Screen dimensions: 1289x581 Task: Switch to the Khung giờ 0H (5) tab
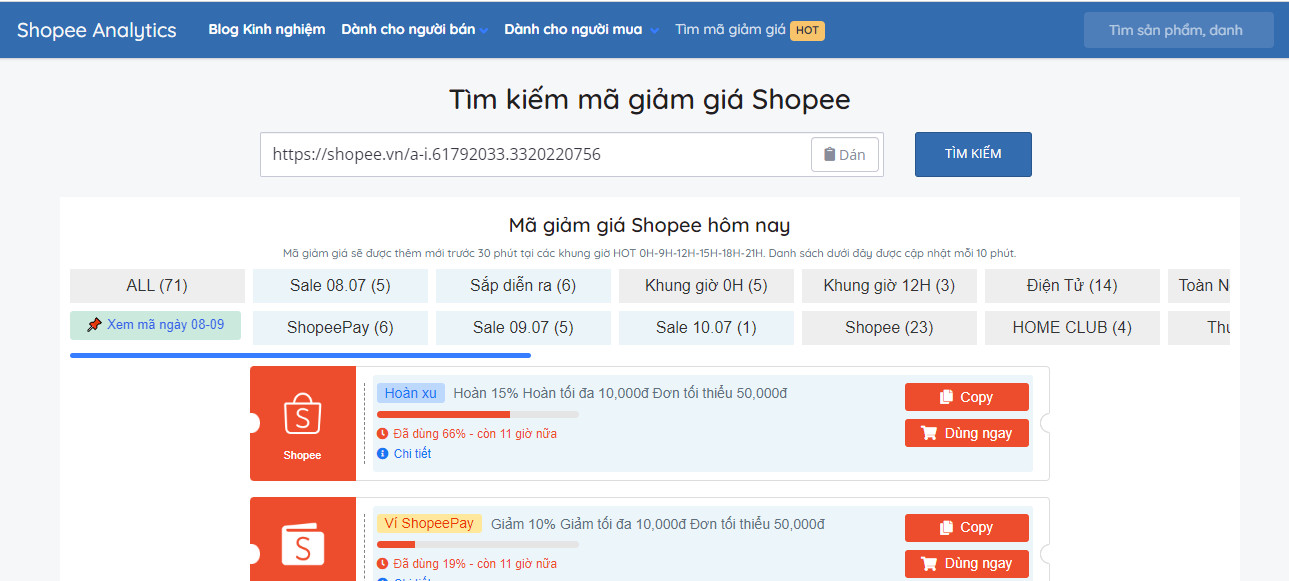pos(706,286)
